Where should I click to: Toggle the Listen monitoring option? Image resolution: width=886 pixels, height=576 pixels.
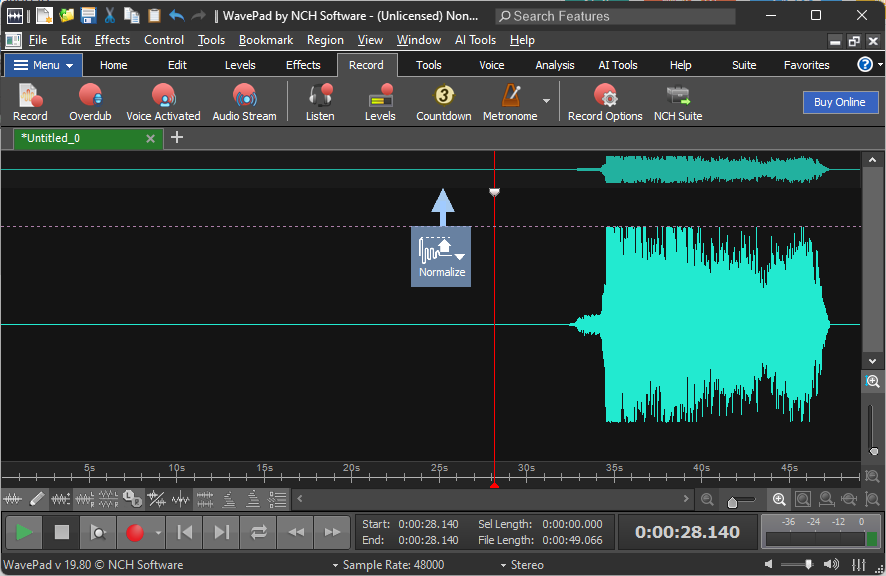(x=320, y=100)
